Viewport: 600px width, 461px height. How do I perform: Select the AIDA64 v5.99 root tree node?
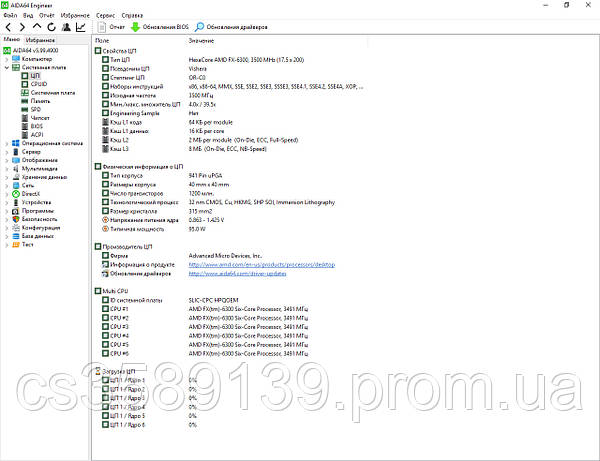36,50
